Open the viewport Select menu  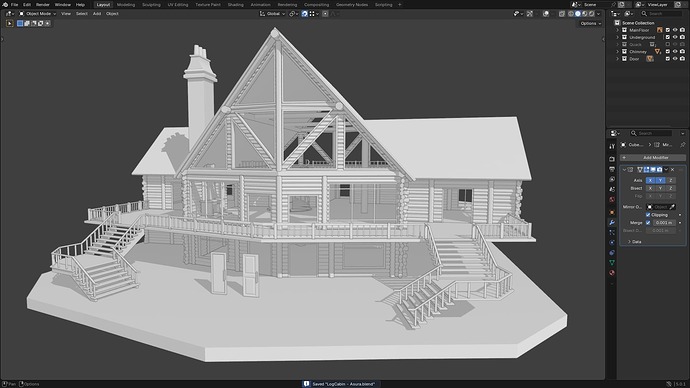(82, 14)
